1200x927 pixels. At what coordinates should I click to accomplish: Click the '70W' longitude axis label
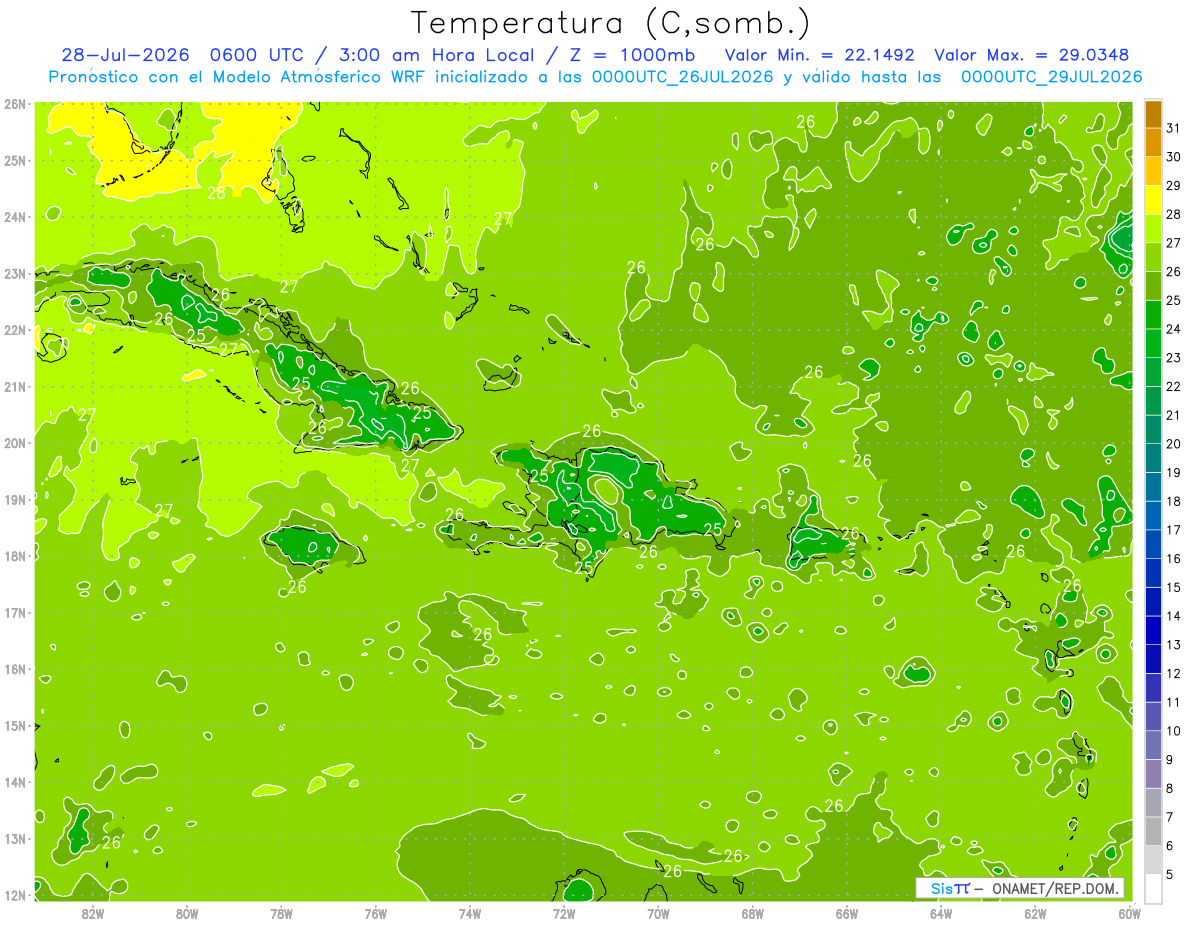coord(658,913)
